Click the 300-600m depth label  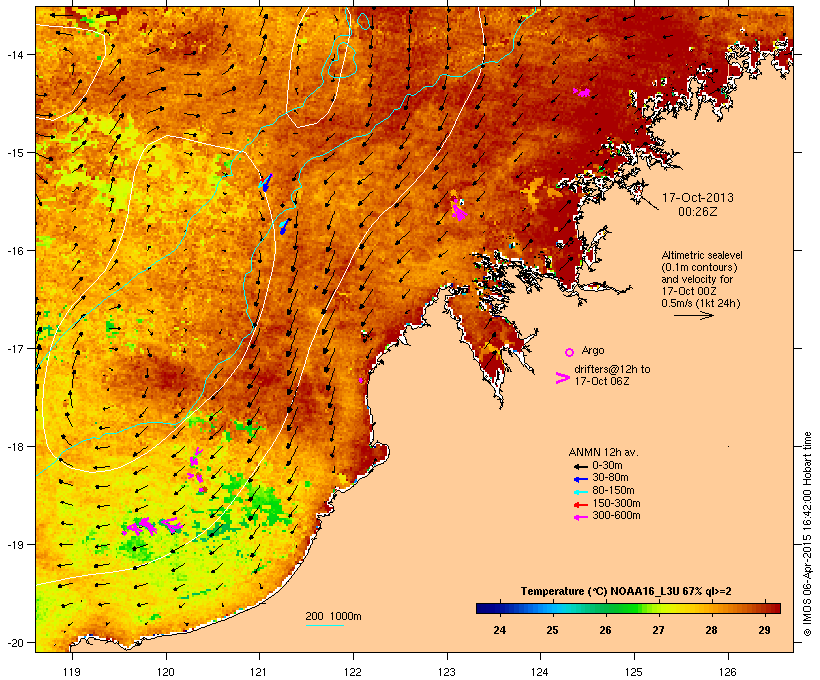(616, 516)
